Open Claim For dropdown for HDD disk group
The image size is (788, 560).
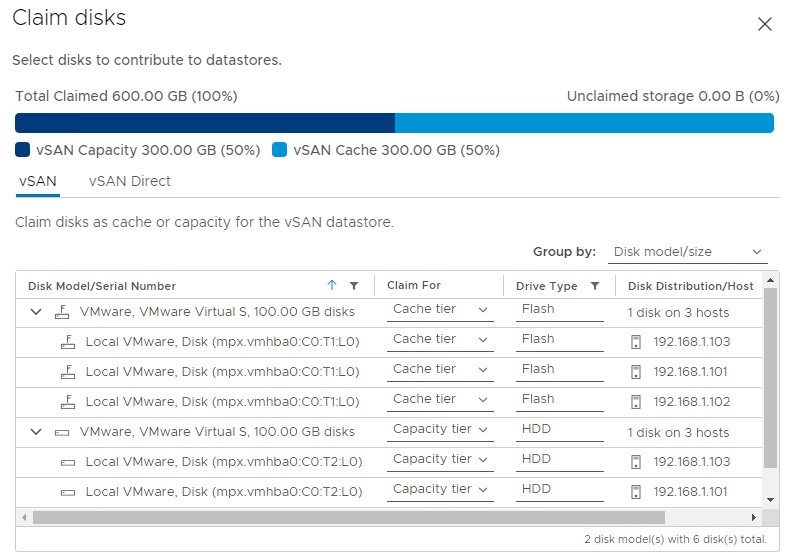[441, 430]
